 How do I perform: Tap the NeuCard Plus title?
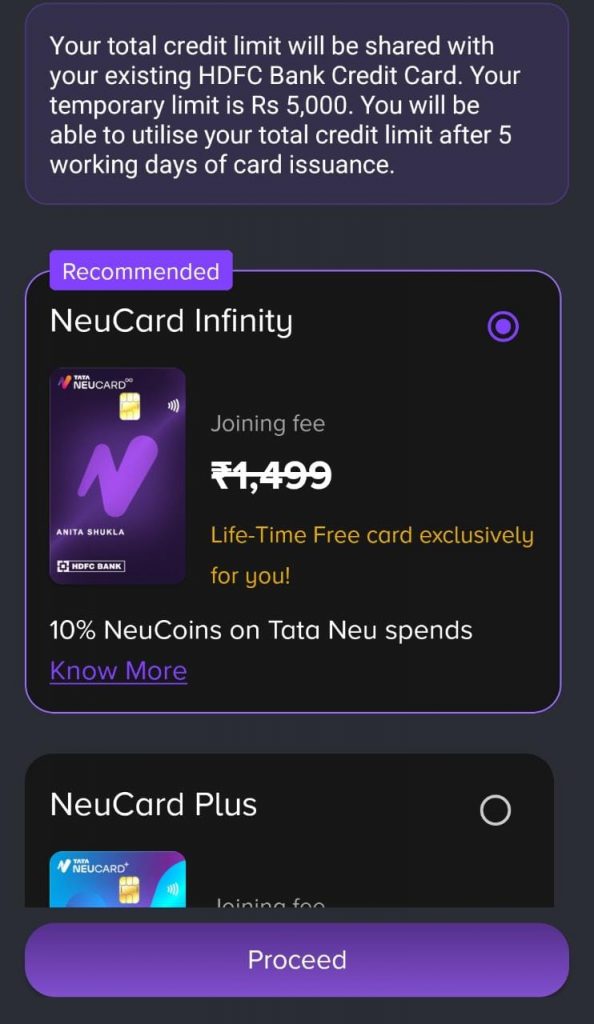coord(153,805)
